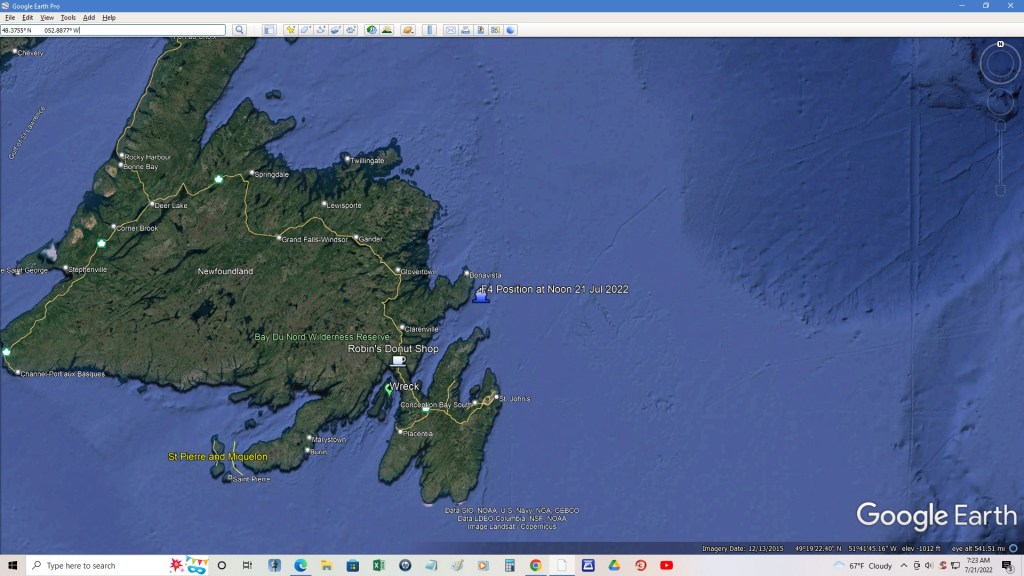This screenshot has width=1024, height=576.
Task: Click the Robin's Donut Shop placemark
Action: pos(398,361)
